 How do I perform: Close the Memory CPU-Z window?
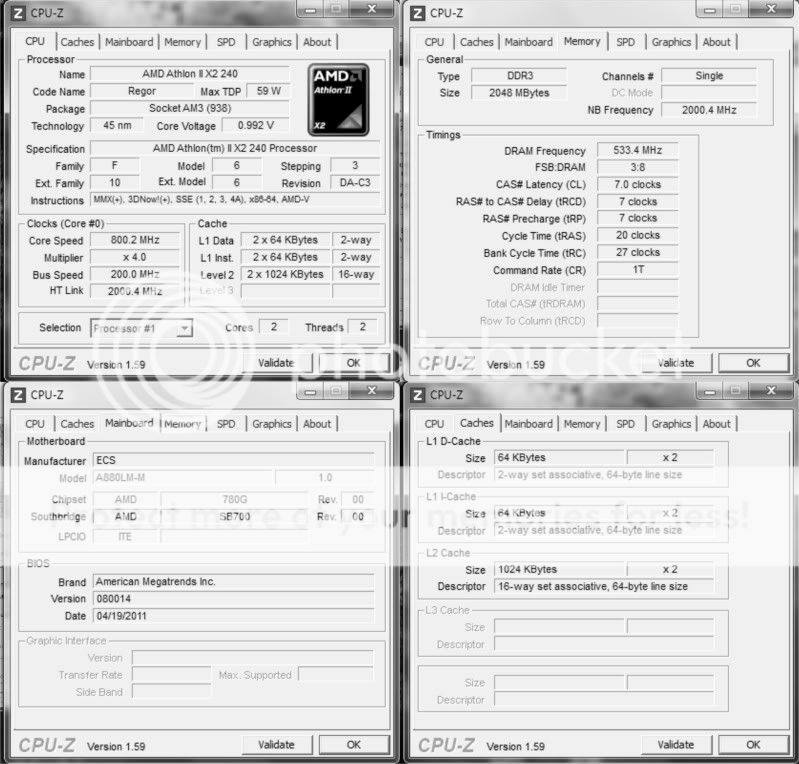tap(770, 9)
